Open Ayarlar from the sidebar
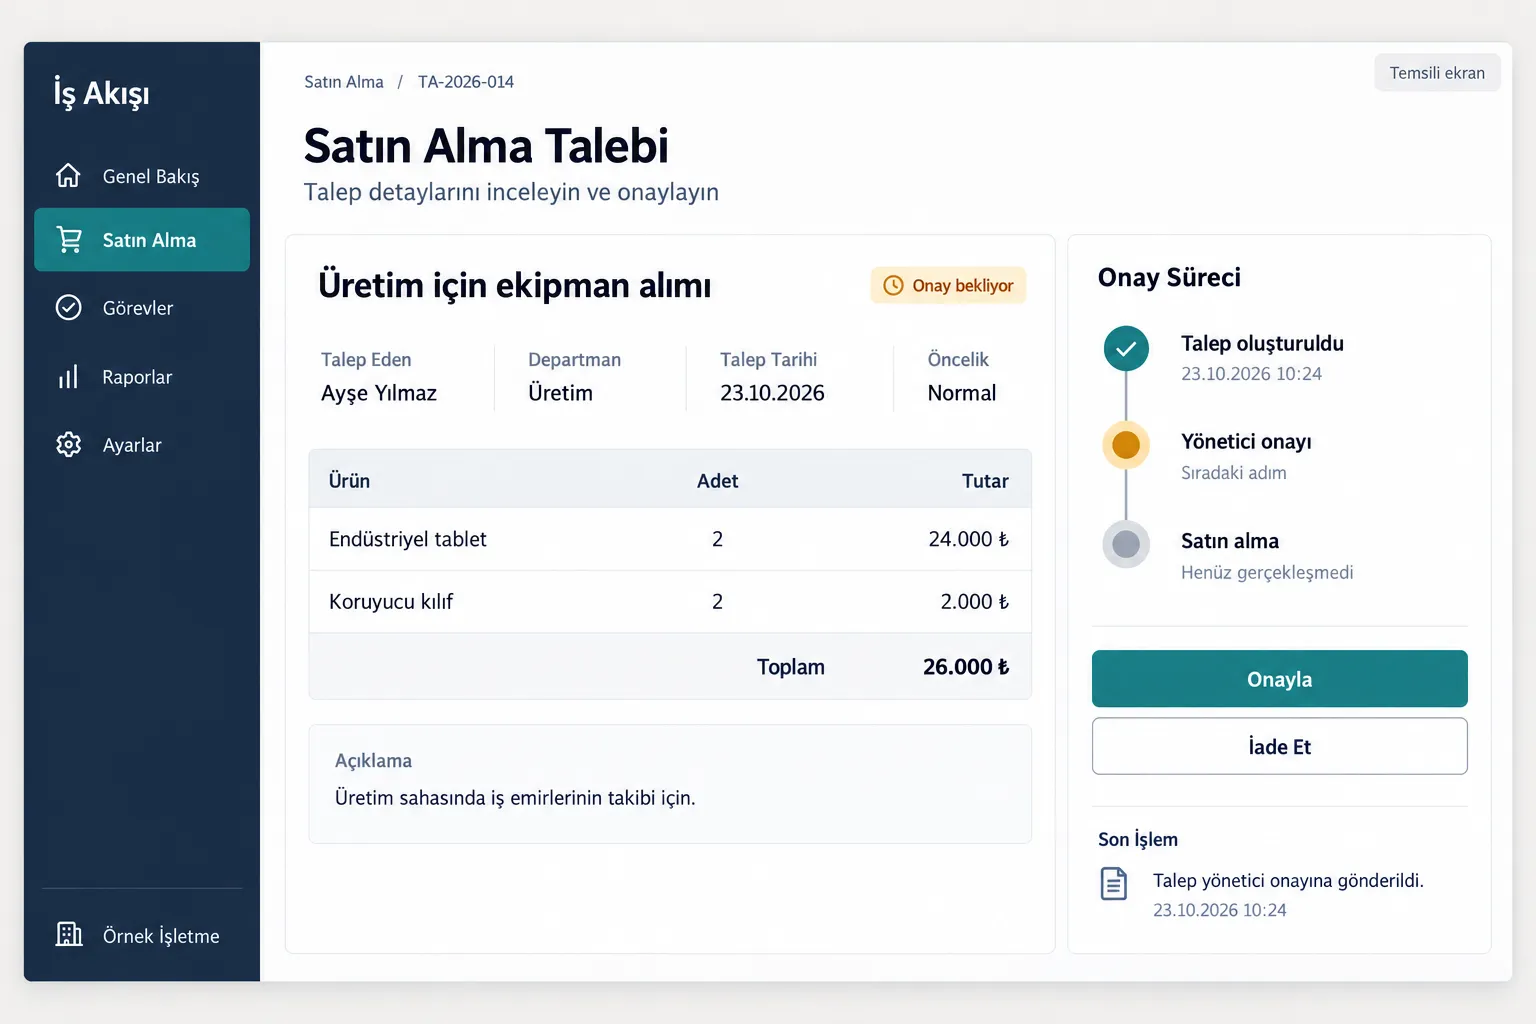This screenshot has height=1024, width=1536. (142, 445)
